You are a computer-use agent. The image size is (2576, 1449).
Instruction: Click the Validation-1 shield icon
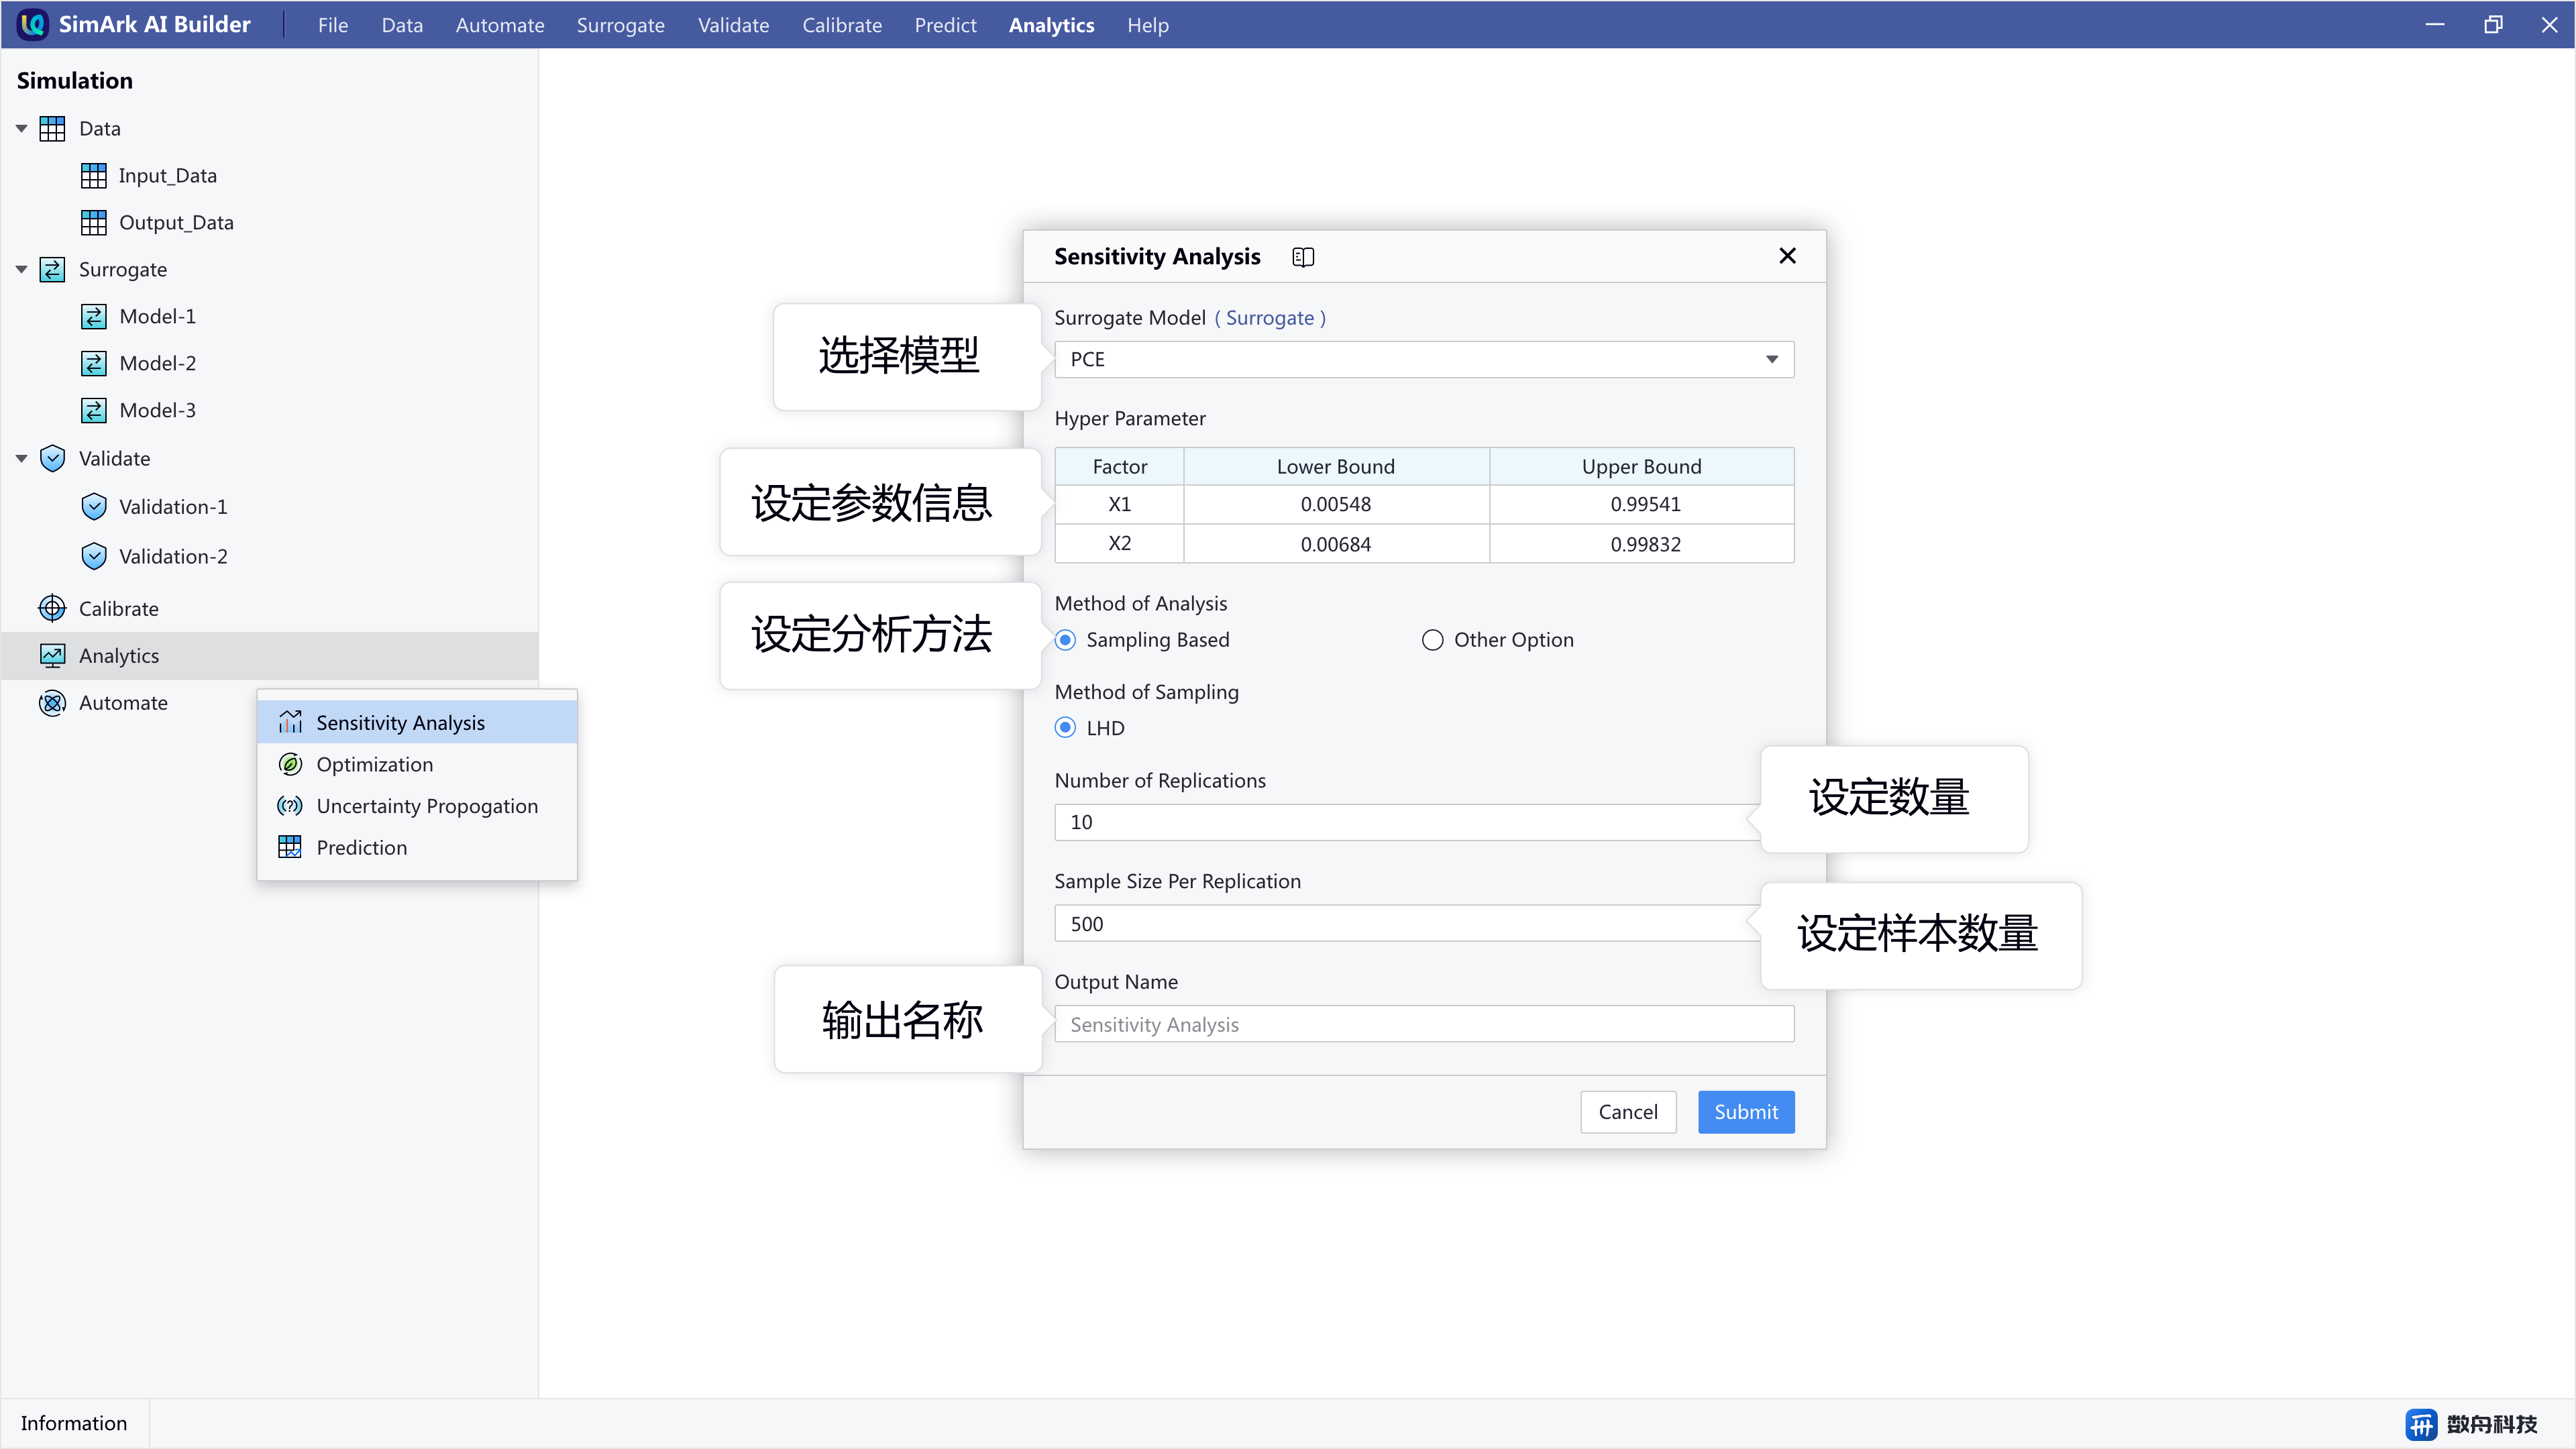93,506
